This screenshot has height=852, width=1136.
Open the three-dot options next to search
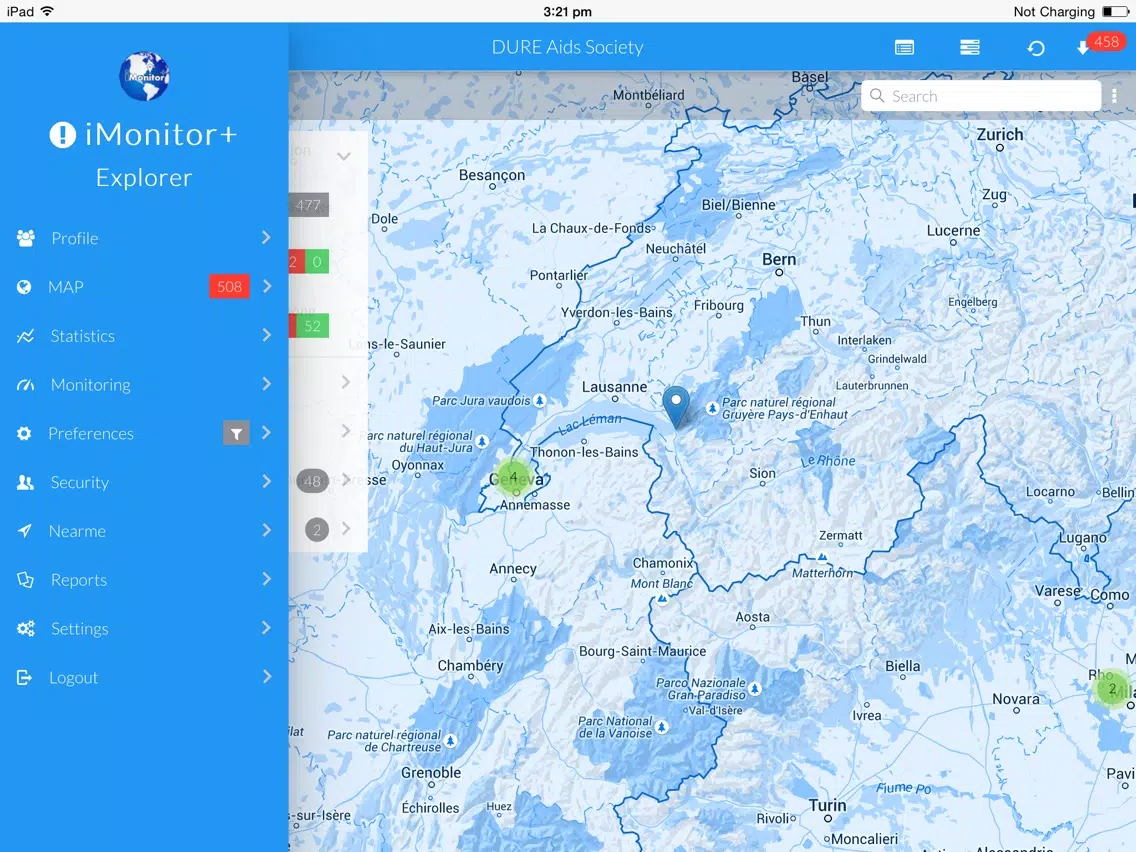pos(1114,96)
